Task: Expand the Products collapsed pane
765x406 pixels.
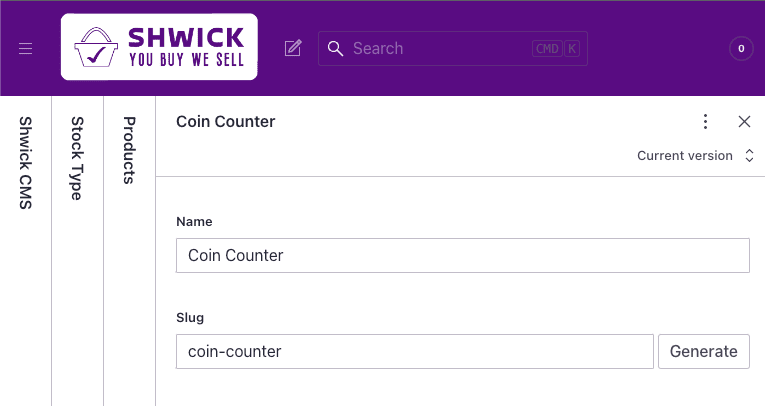Action: point(130,150)
